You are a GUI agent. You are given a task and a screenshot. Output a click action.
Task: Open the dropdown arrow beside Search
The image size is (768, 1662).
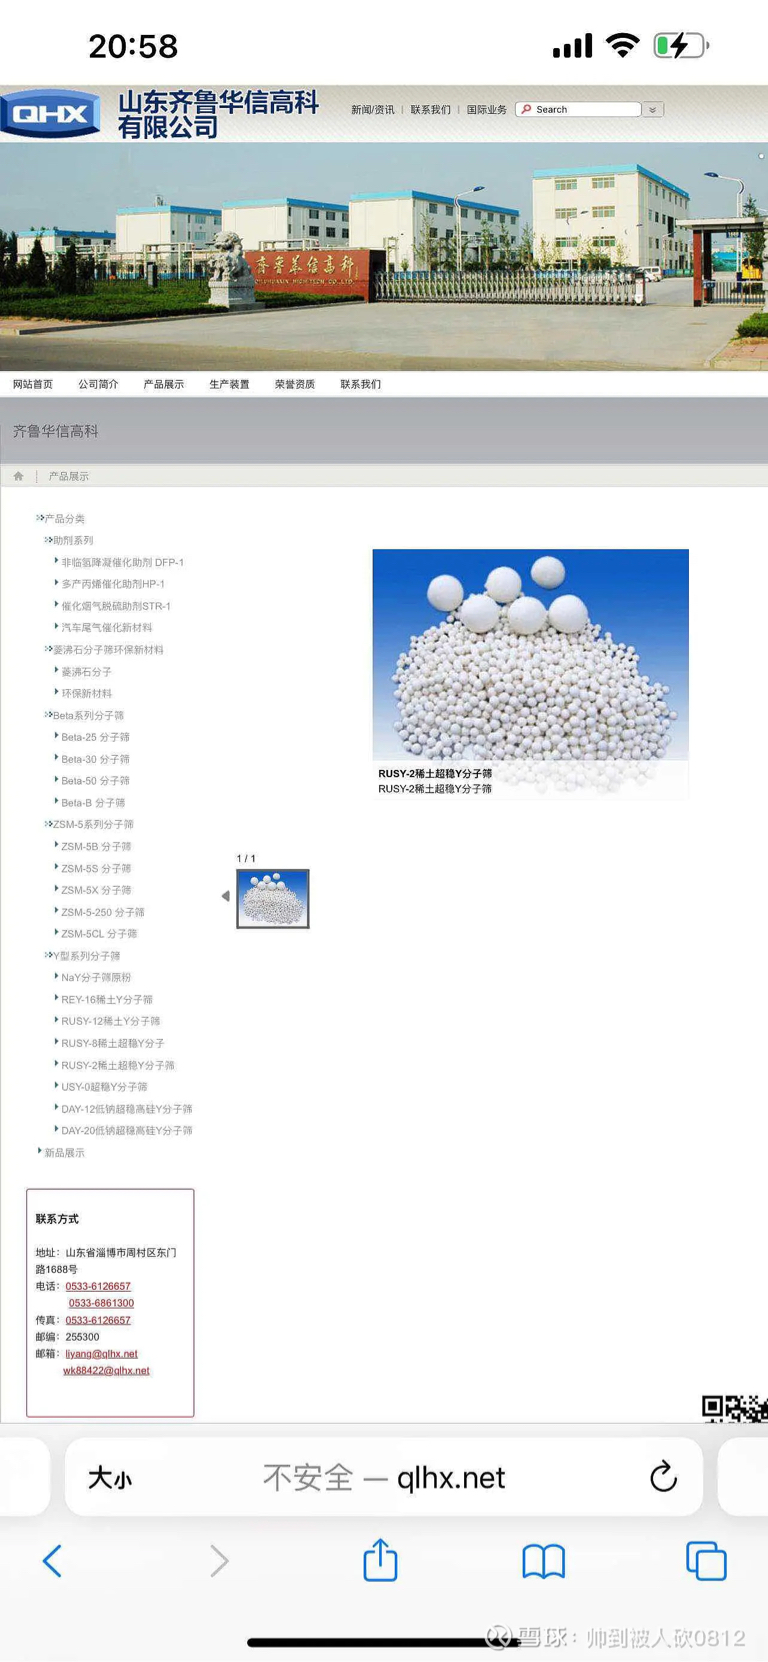coord(653,109)
